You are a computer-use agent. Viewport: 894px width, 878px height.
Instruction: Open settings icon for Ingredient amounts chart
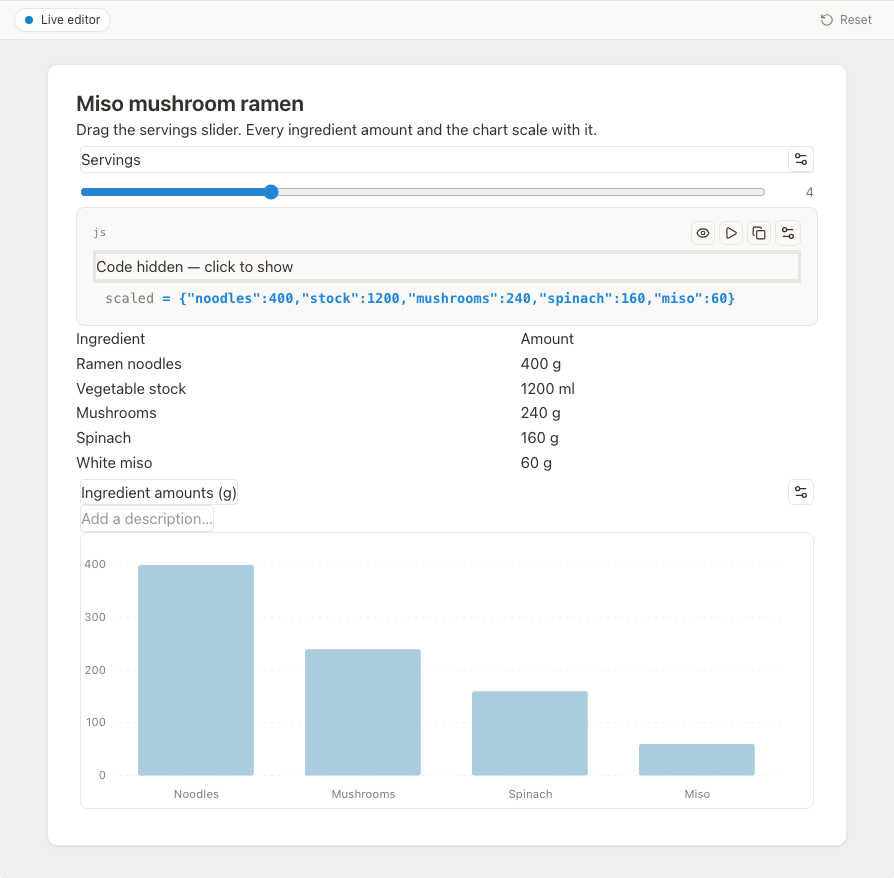[800, 492]
